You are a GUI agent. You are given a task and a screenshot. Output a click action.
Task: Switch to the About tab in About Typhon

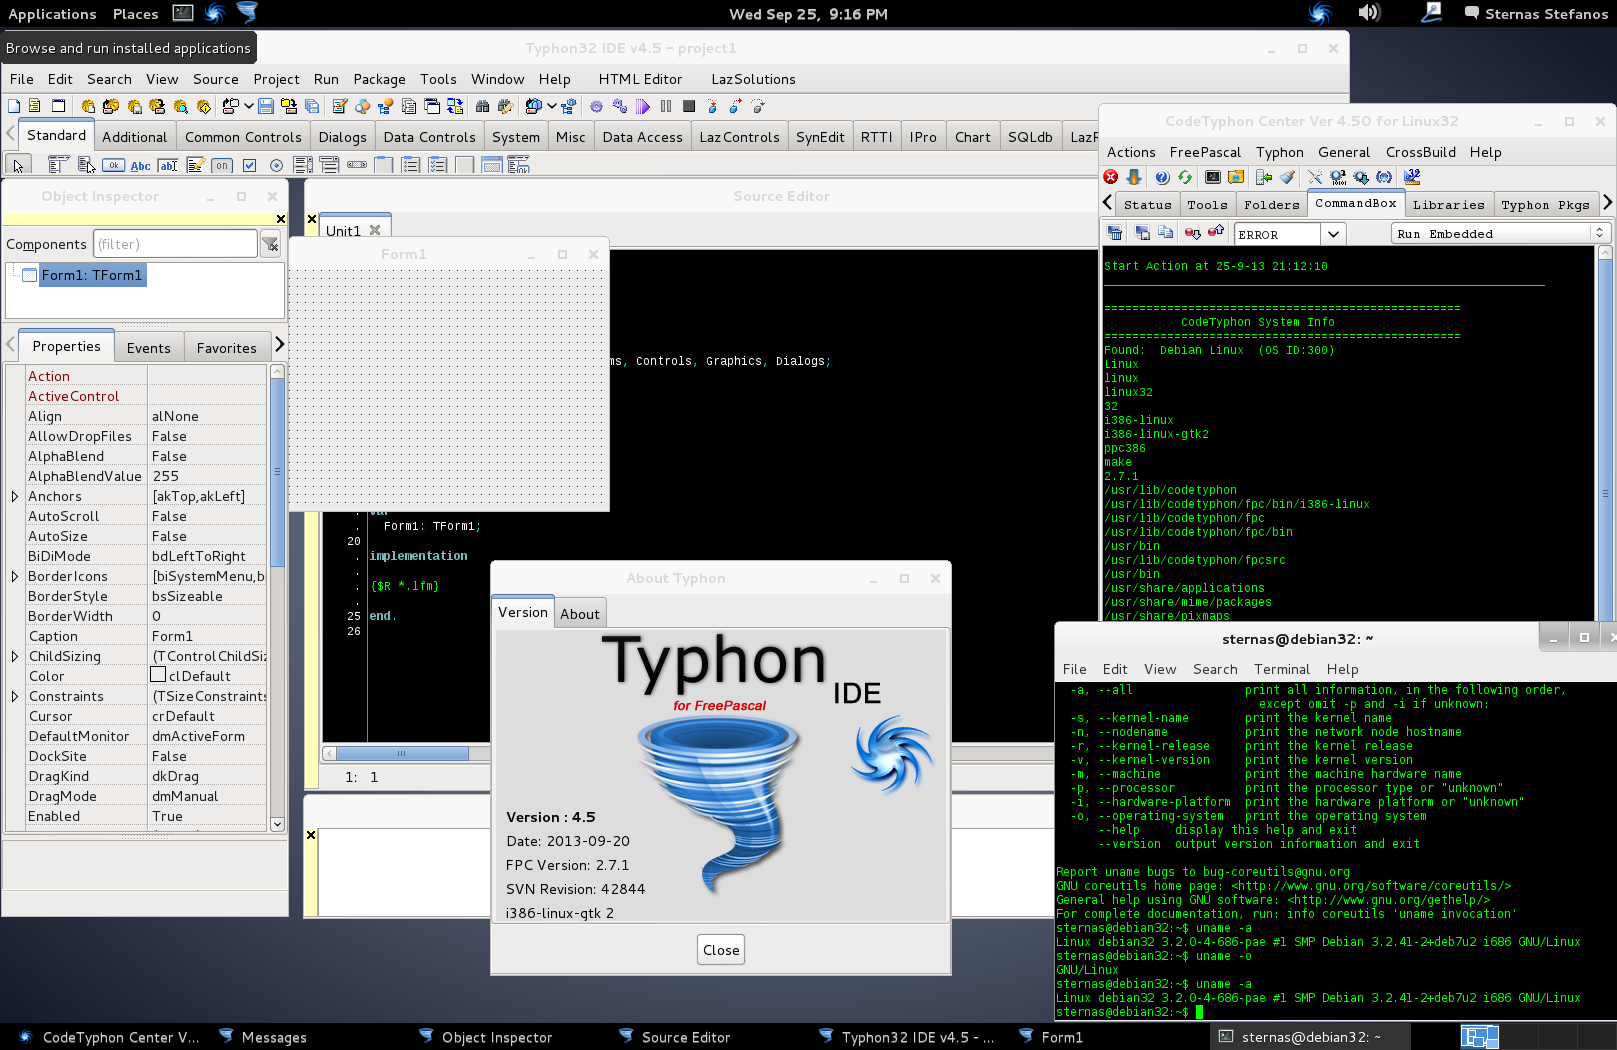(580, 614)
